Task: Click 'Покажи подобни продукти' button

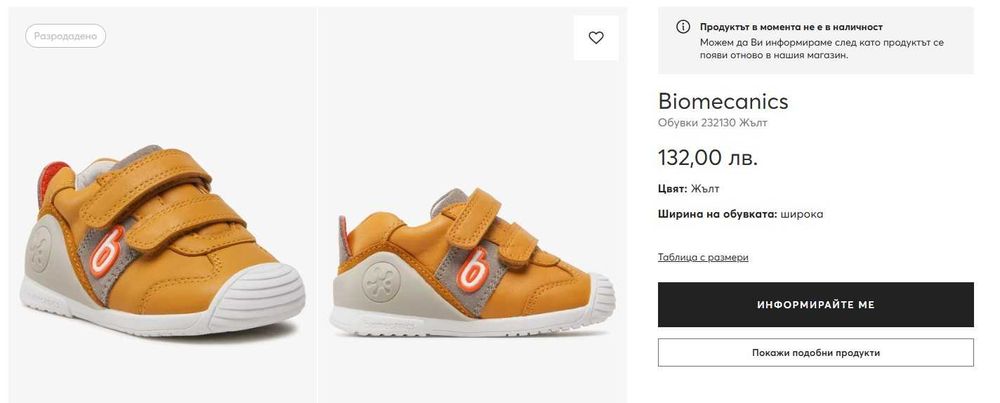Action: [x=815, y=352]
